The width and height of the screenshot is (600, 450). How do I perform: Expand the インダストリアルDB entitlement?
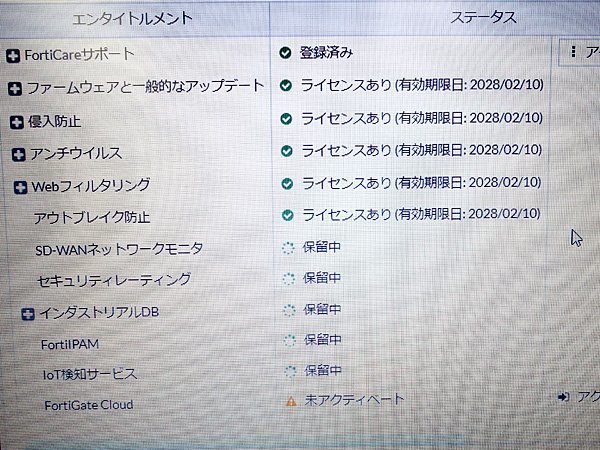click(x=28, y=314)
